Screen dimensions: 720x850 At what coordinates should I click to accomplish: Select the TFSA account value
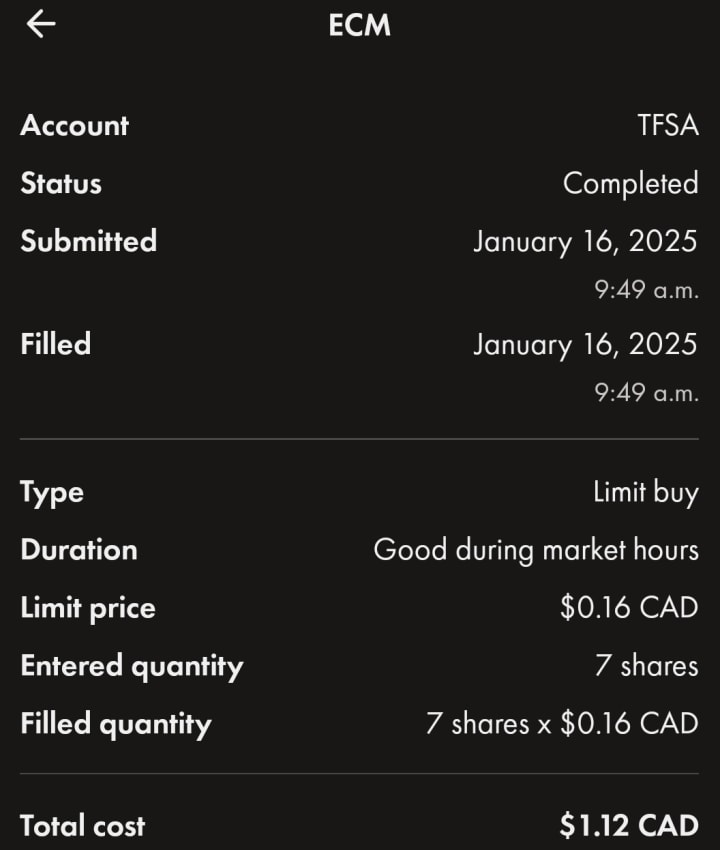pyautogui.click(x=667, y=126)
